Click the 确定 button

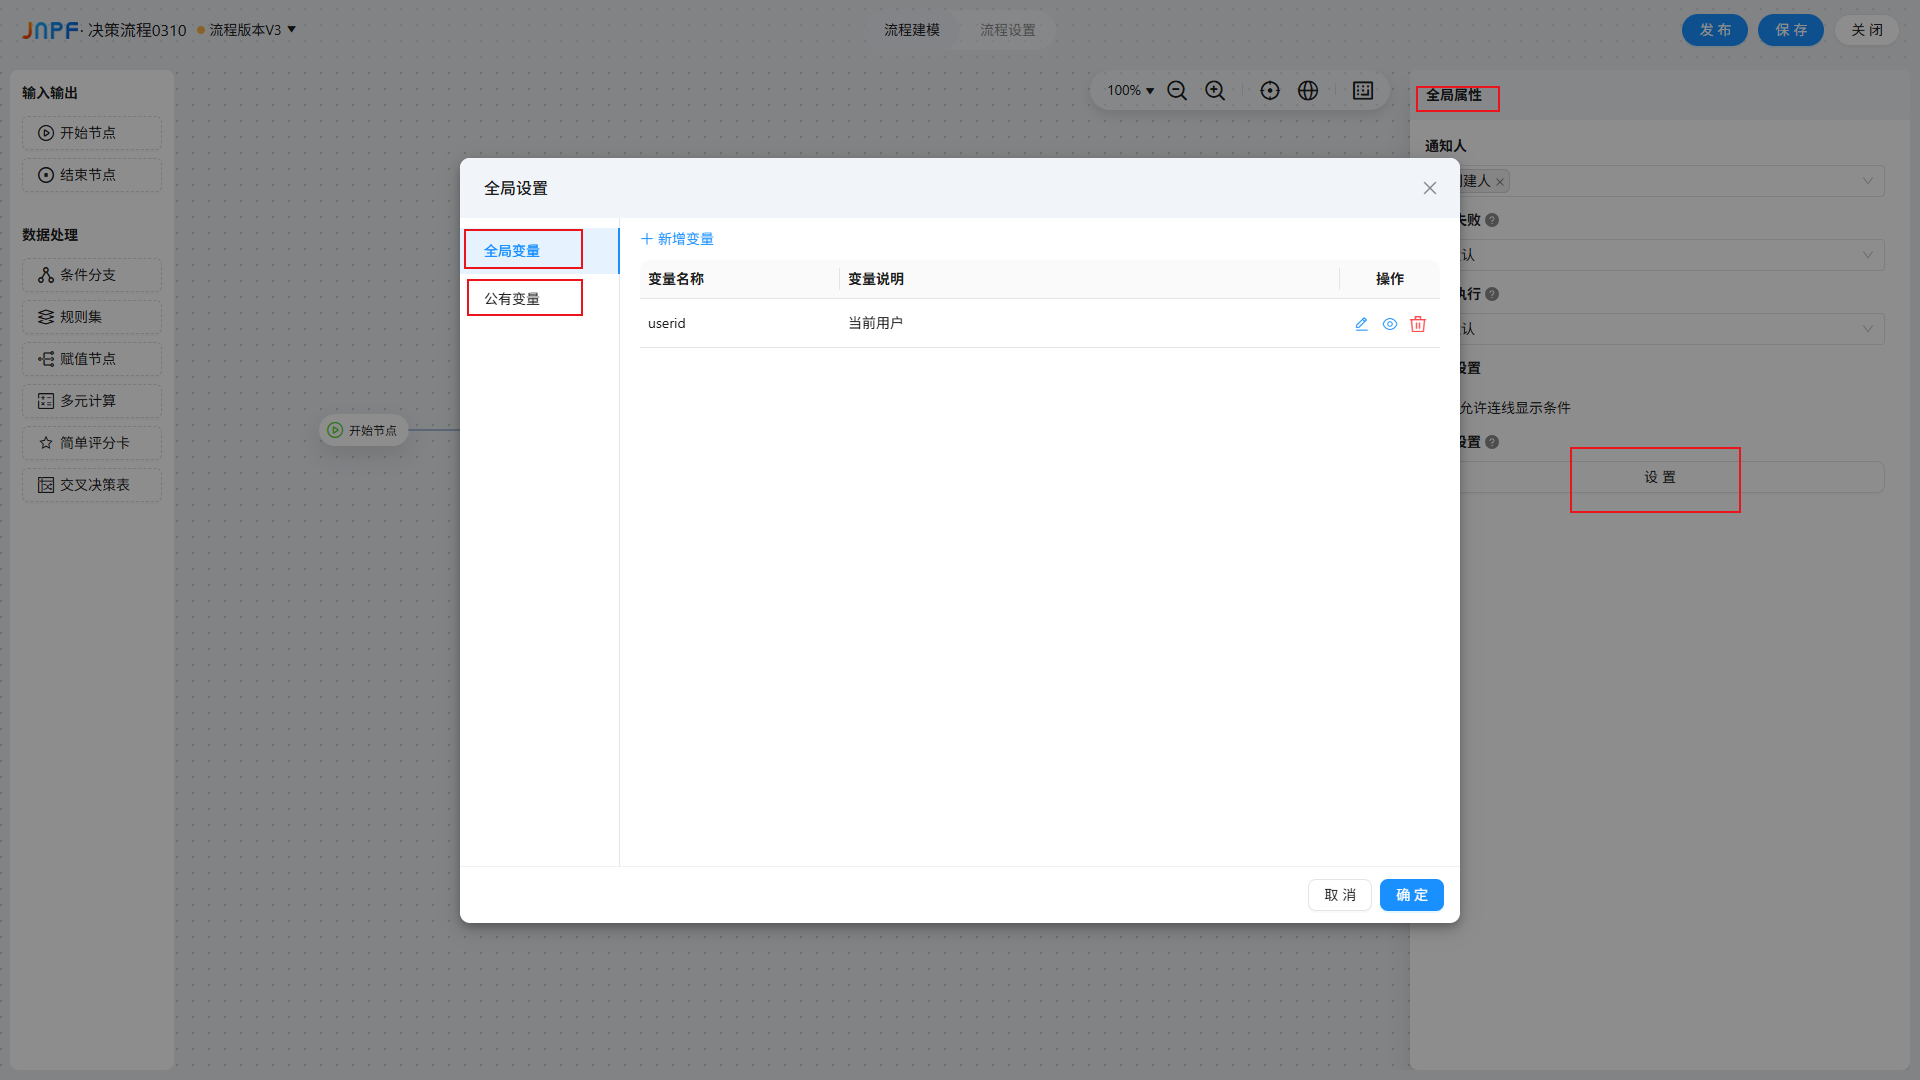tap(1411, 895)
